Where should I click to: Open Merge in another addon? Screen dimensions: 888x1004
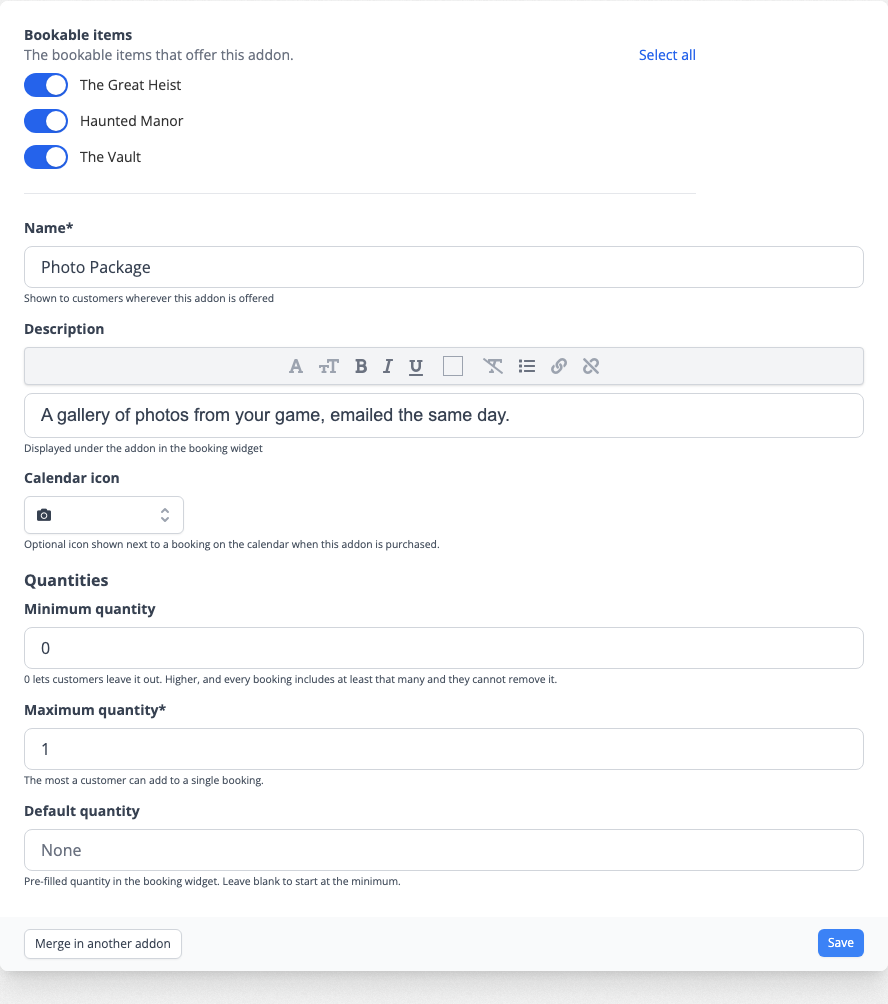103,944
